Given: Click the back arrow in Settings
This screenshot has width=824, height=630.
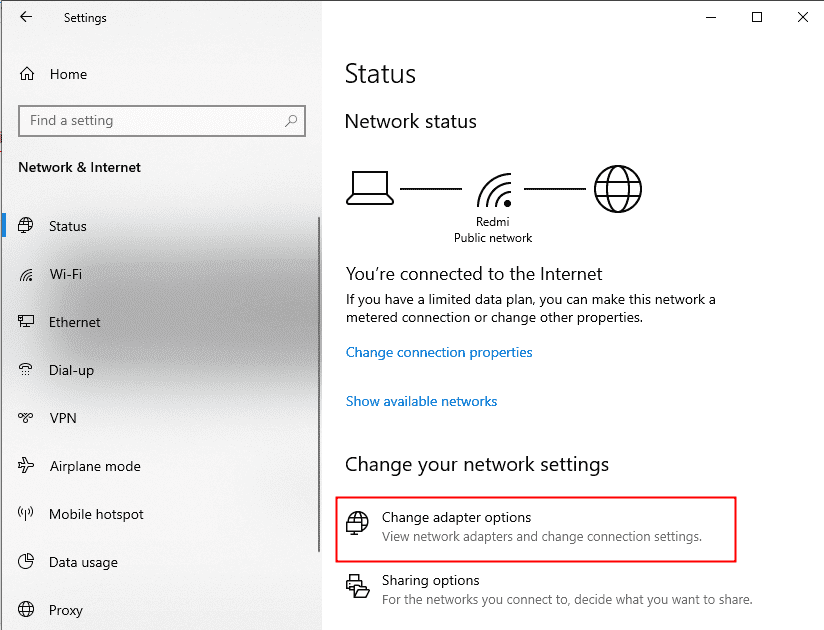Looking at the screenshot, I should (x=26, y=17).
